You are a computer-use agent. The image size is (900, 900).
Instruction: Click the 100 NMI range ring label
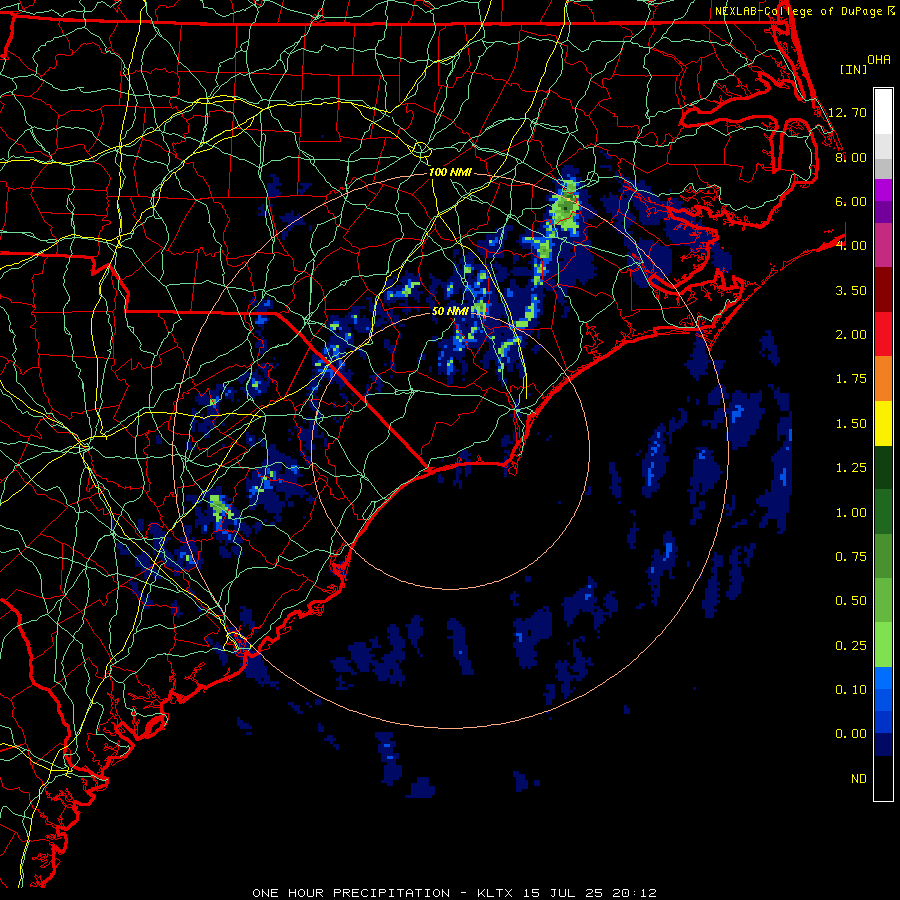[x=450, y=172]
